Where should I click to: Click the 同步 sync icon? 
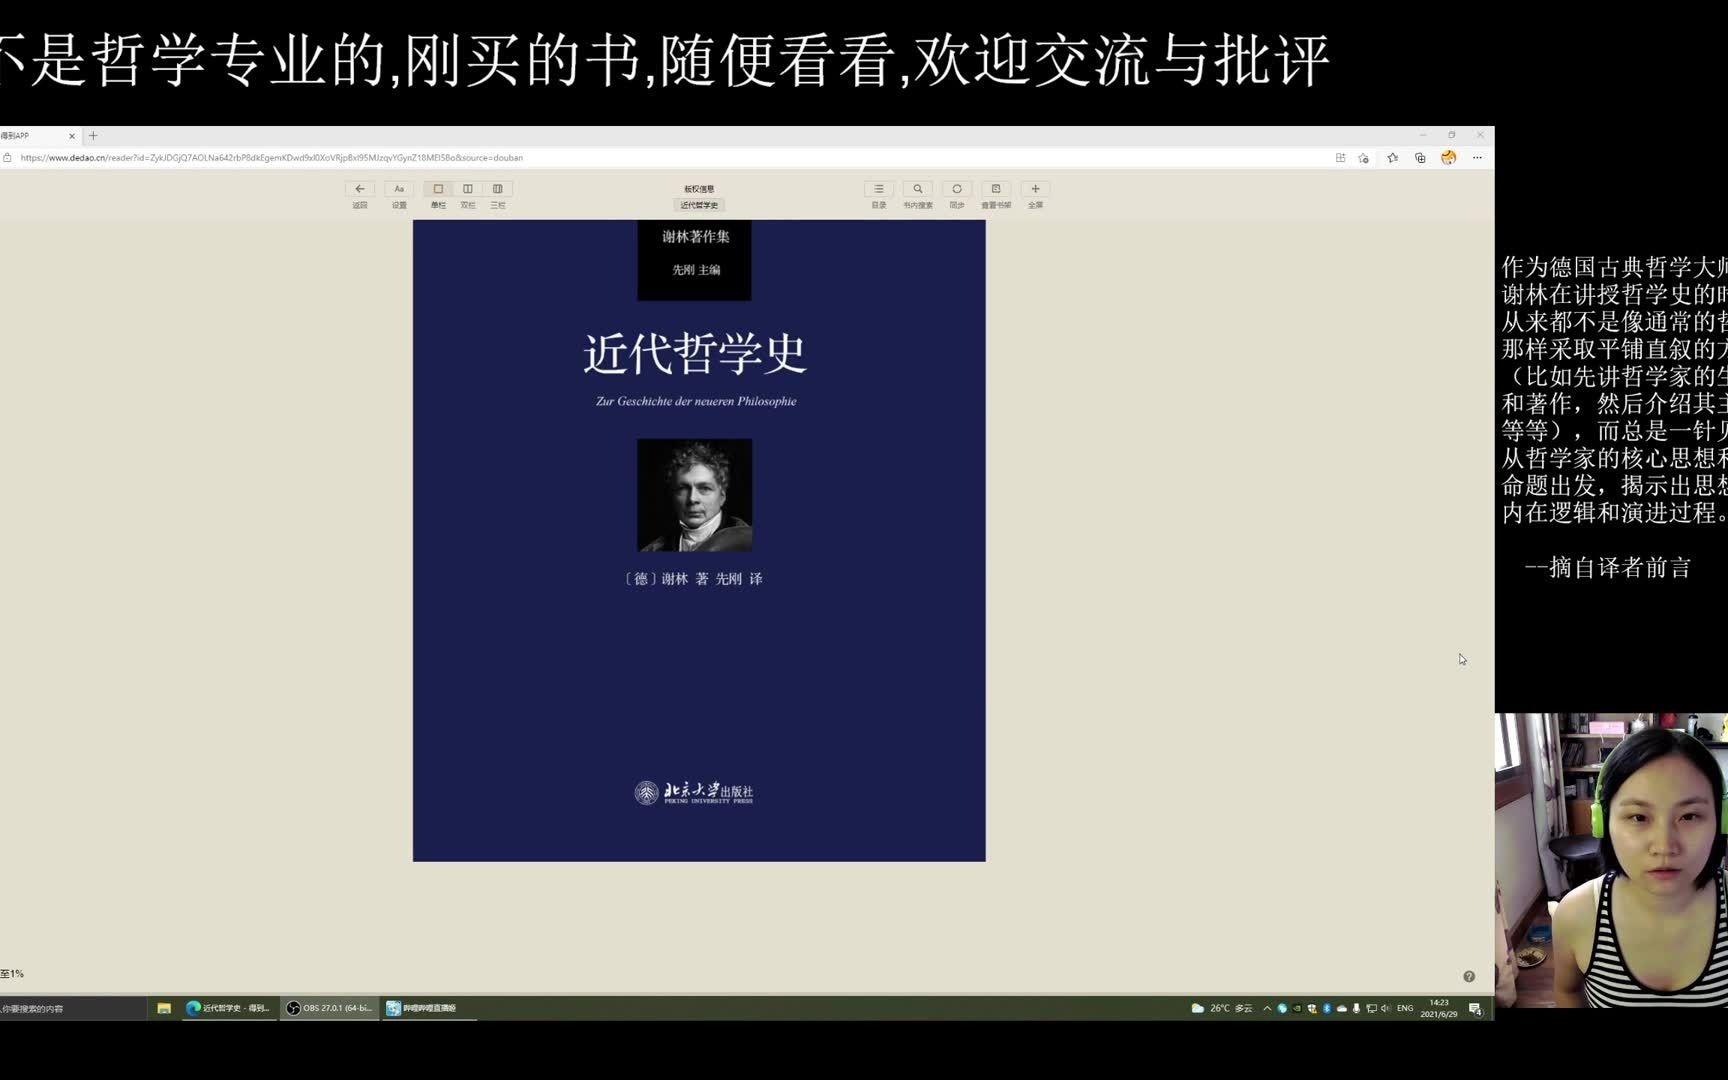(957, 189)
